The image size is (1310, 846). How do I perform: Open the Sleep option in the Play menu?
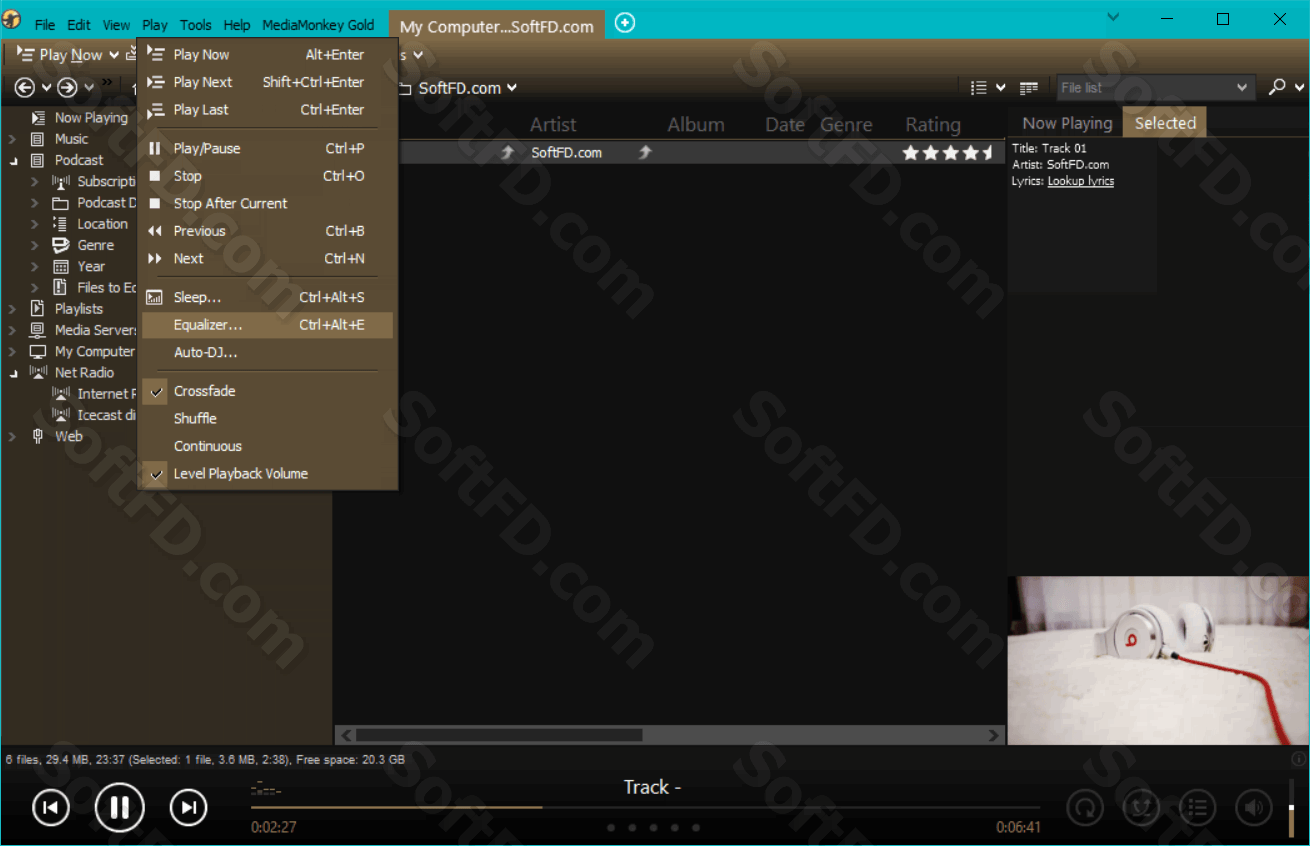click(267, 297)
